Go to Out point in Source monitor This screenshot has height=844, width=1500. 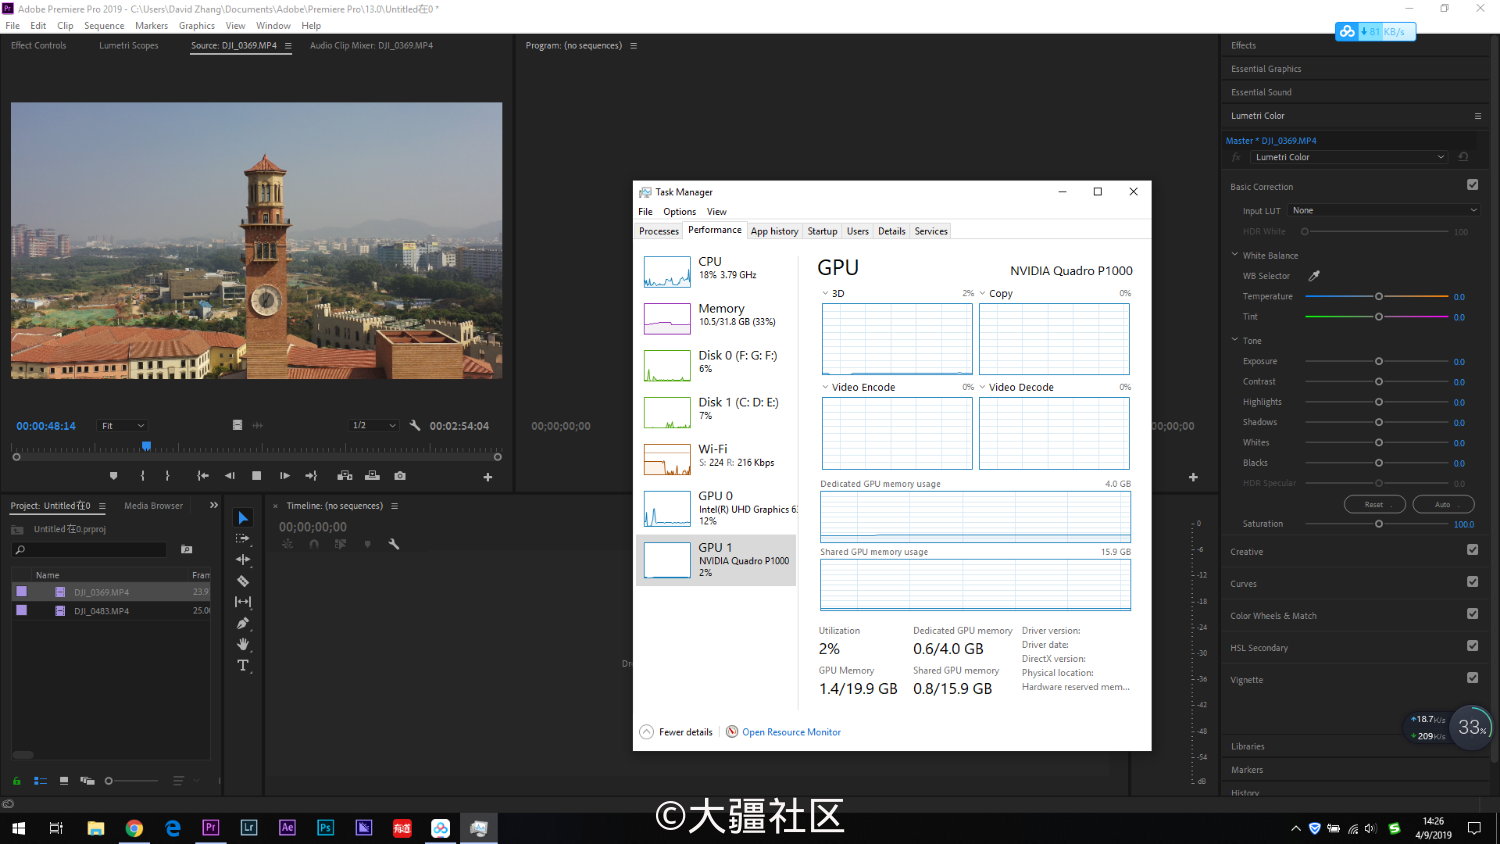[311, 476]
